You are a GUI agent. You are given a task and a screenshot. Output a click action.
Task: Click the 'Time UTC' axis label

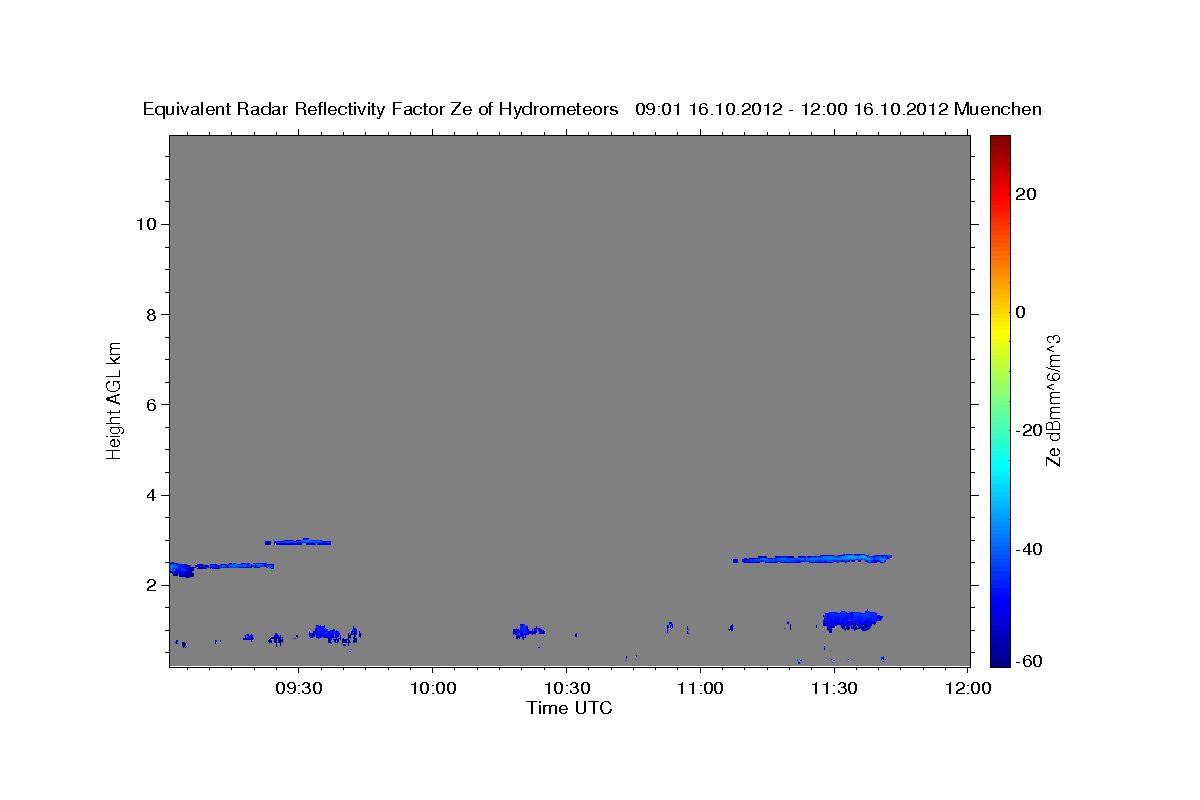pos(569,708)
